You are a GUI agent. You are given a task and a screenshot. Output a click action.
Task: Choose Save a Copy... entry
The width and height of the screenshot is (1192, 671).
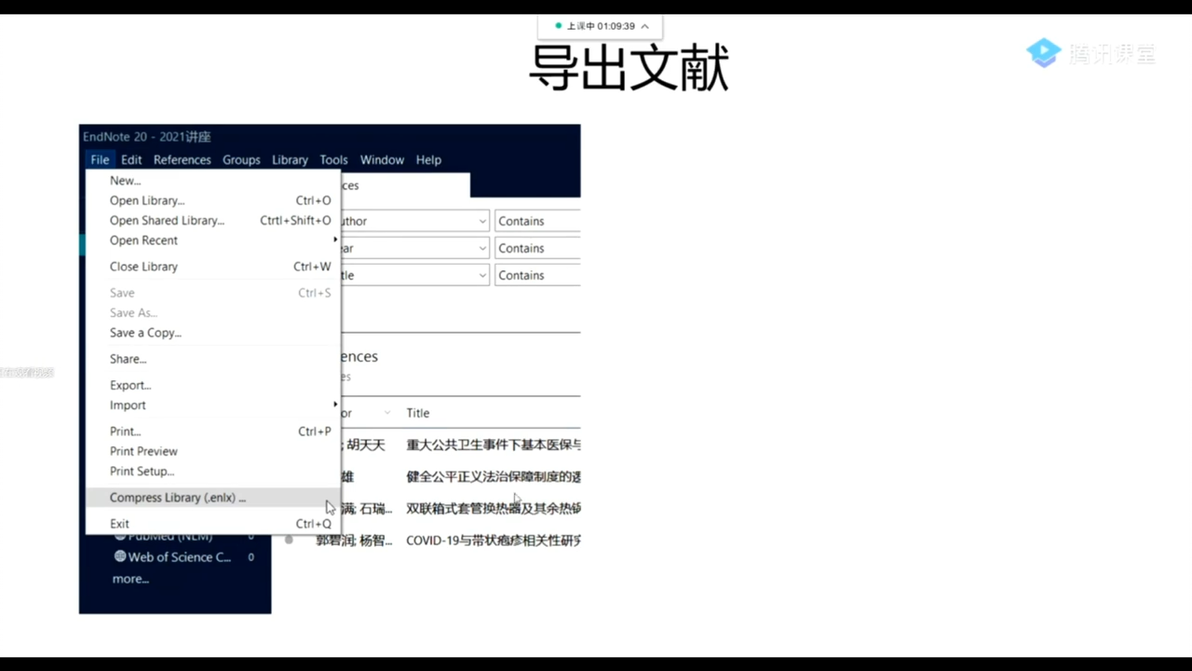click(x=213, y=333)
